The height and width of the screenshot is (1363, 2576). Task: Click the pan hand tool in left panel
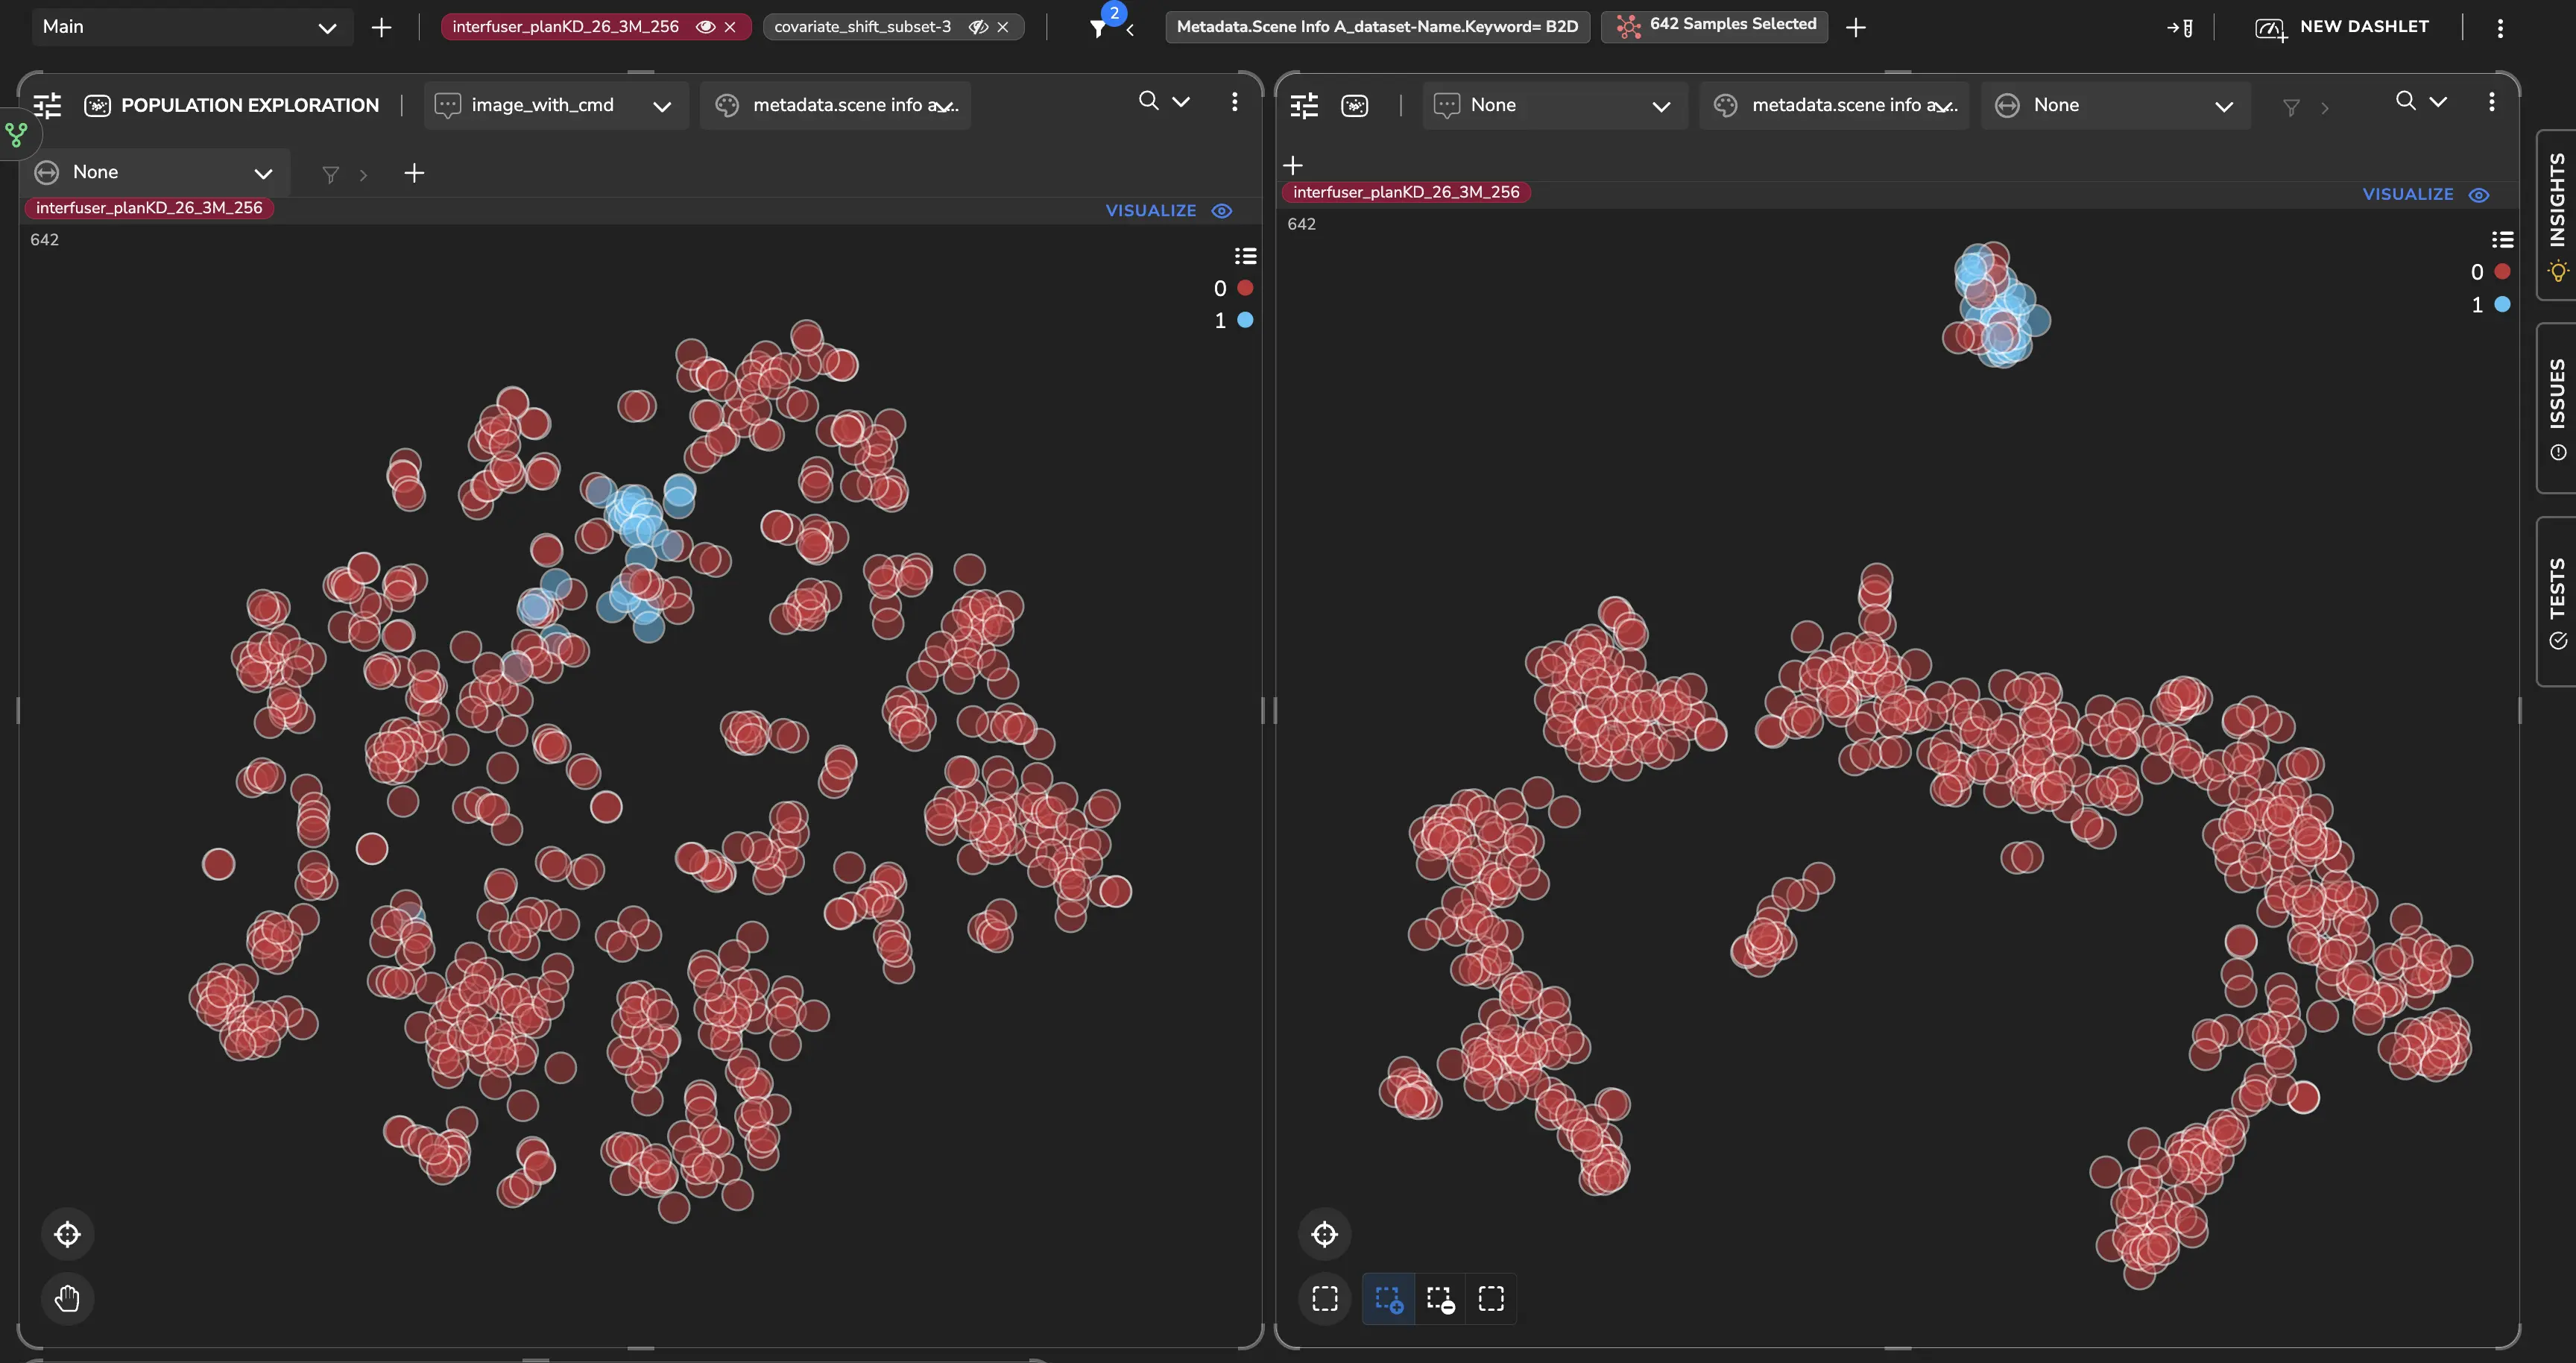pyautogui.click(x=67, y=1298)
